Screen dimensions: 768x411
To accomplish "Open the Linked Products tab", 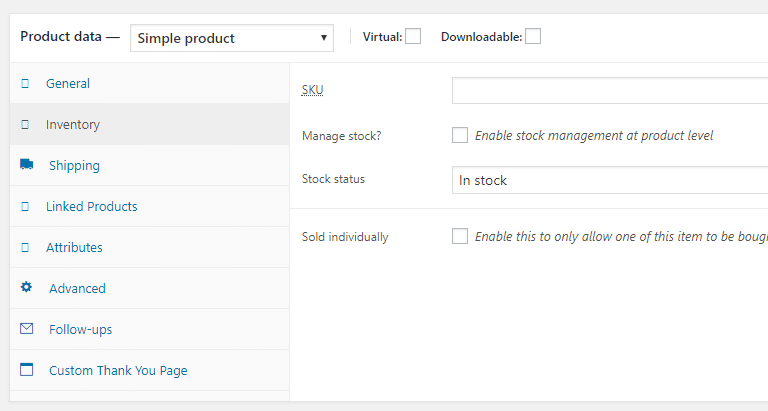I will tap(91, 207).
